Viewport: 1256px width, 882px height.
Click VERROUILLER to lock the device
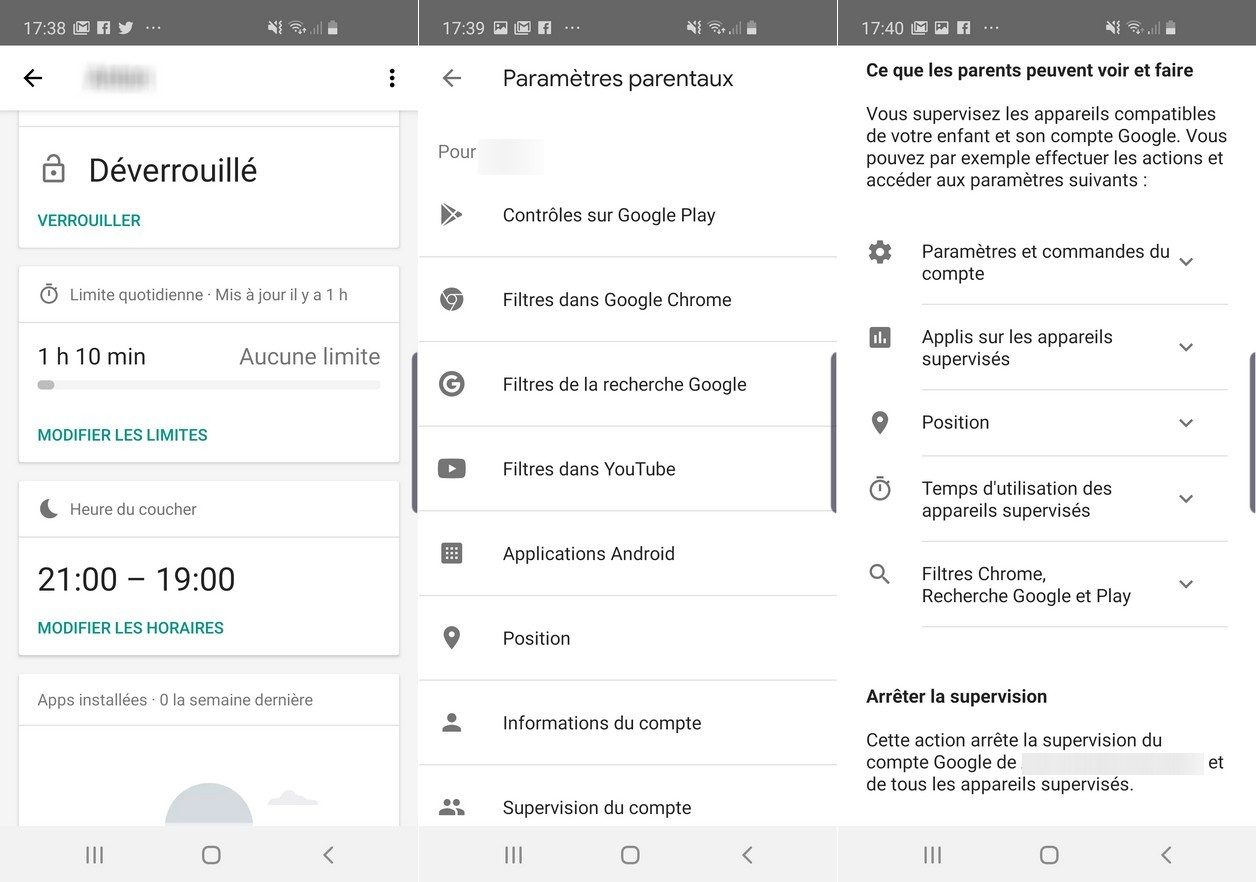89,220
